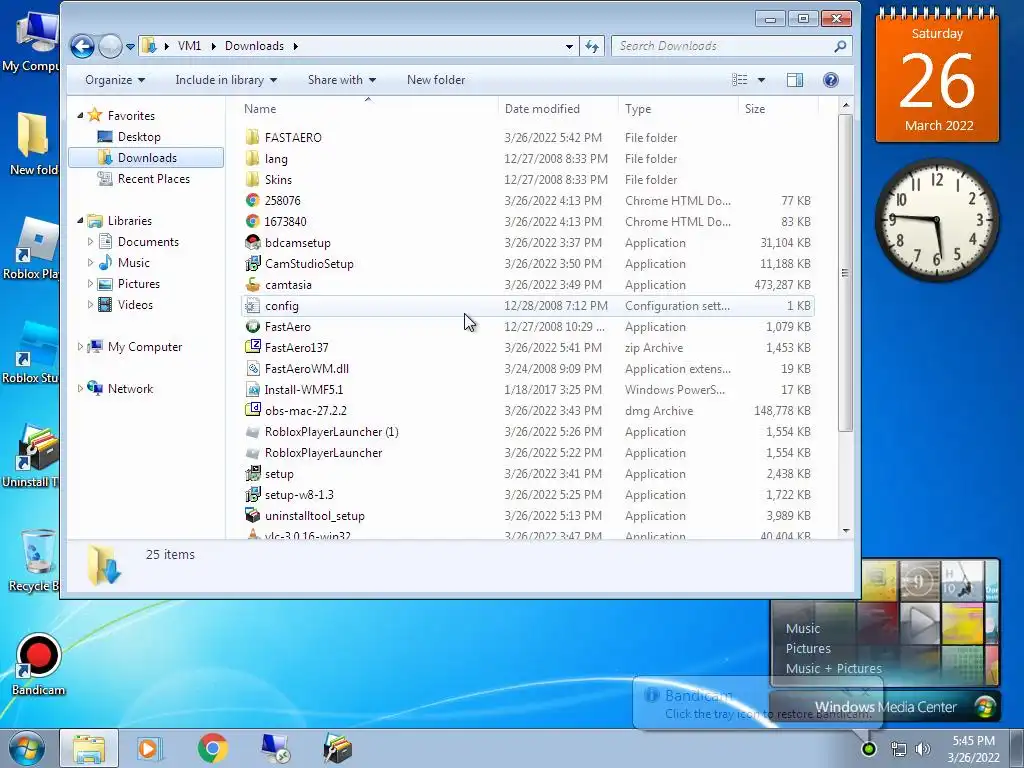Click the file list scroll down arrow
This screenshot has height=768, width=1024.
pos(846,531)
